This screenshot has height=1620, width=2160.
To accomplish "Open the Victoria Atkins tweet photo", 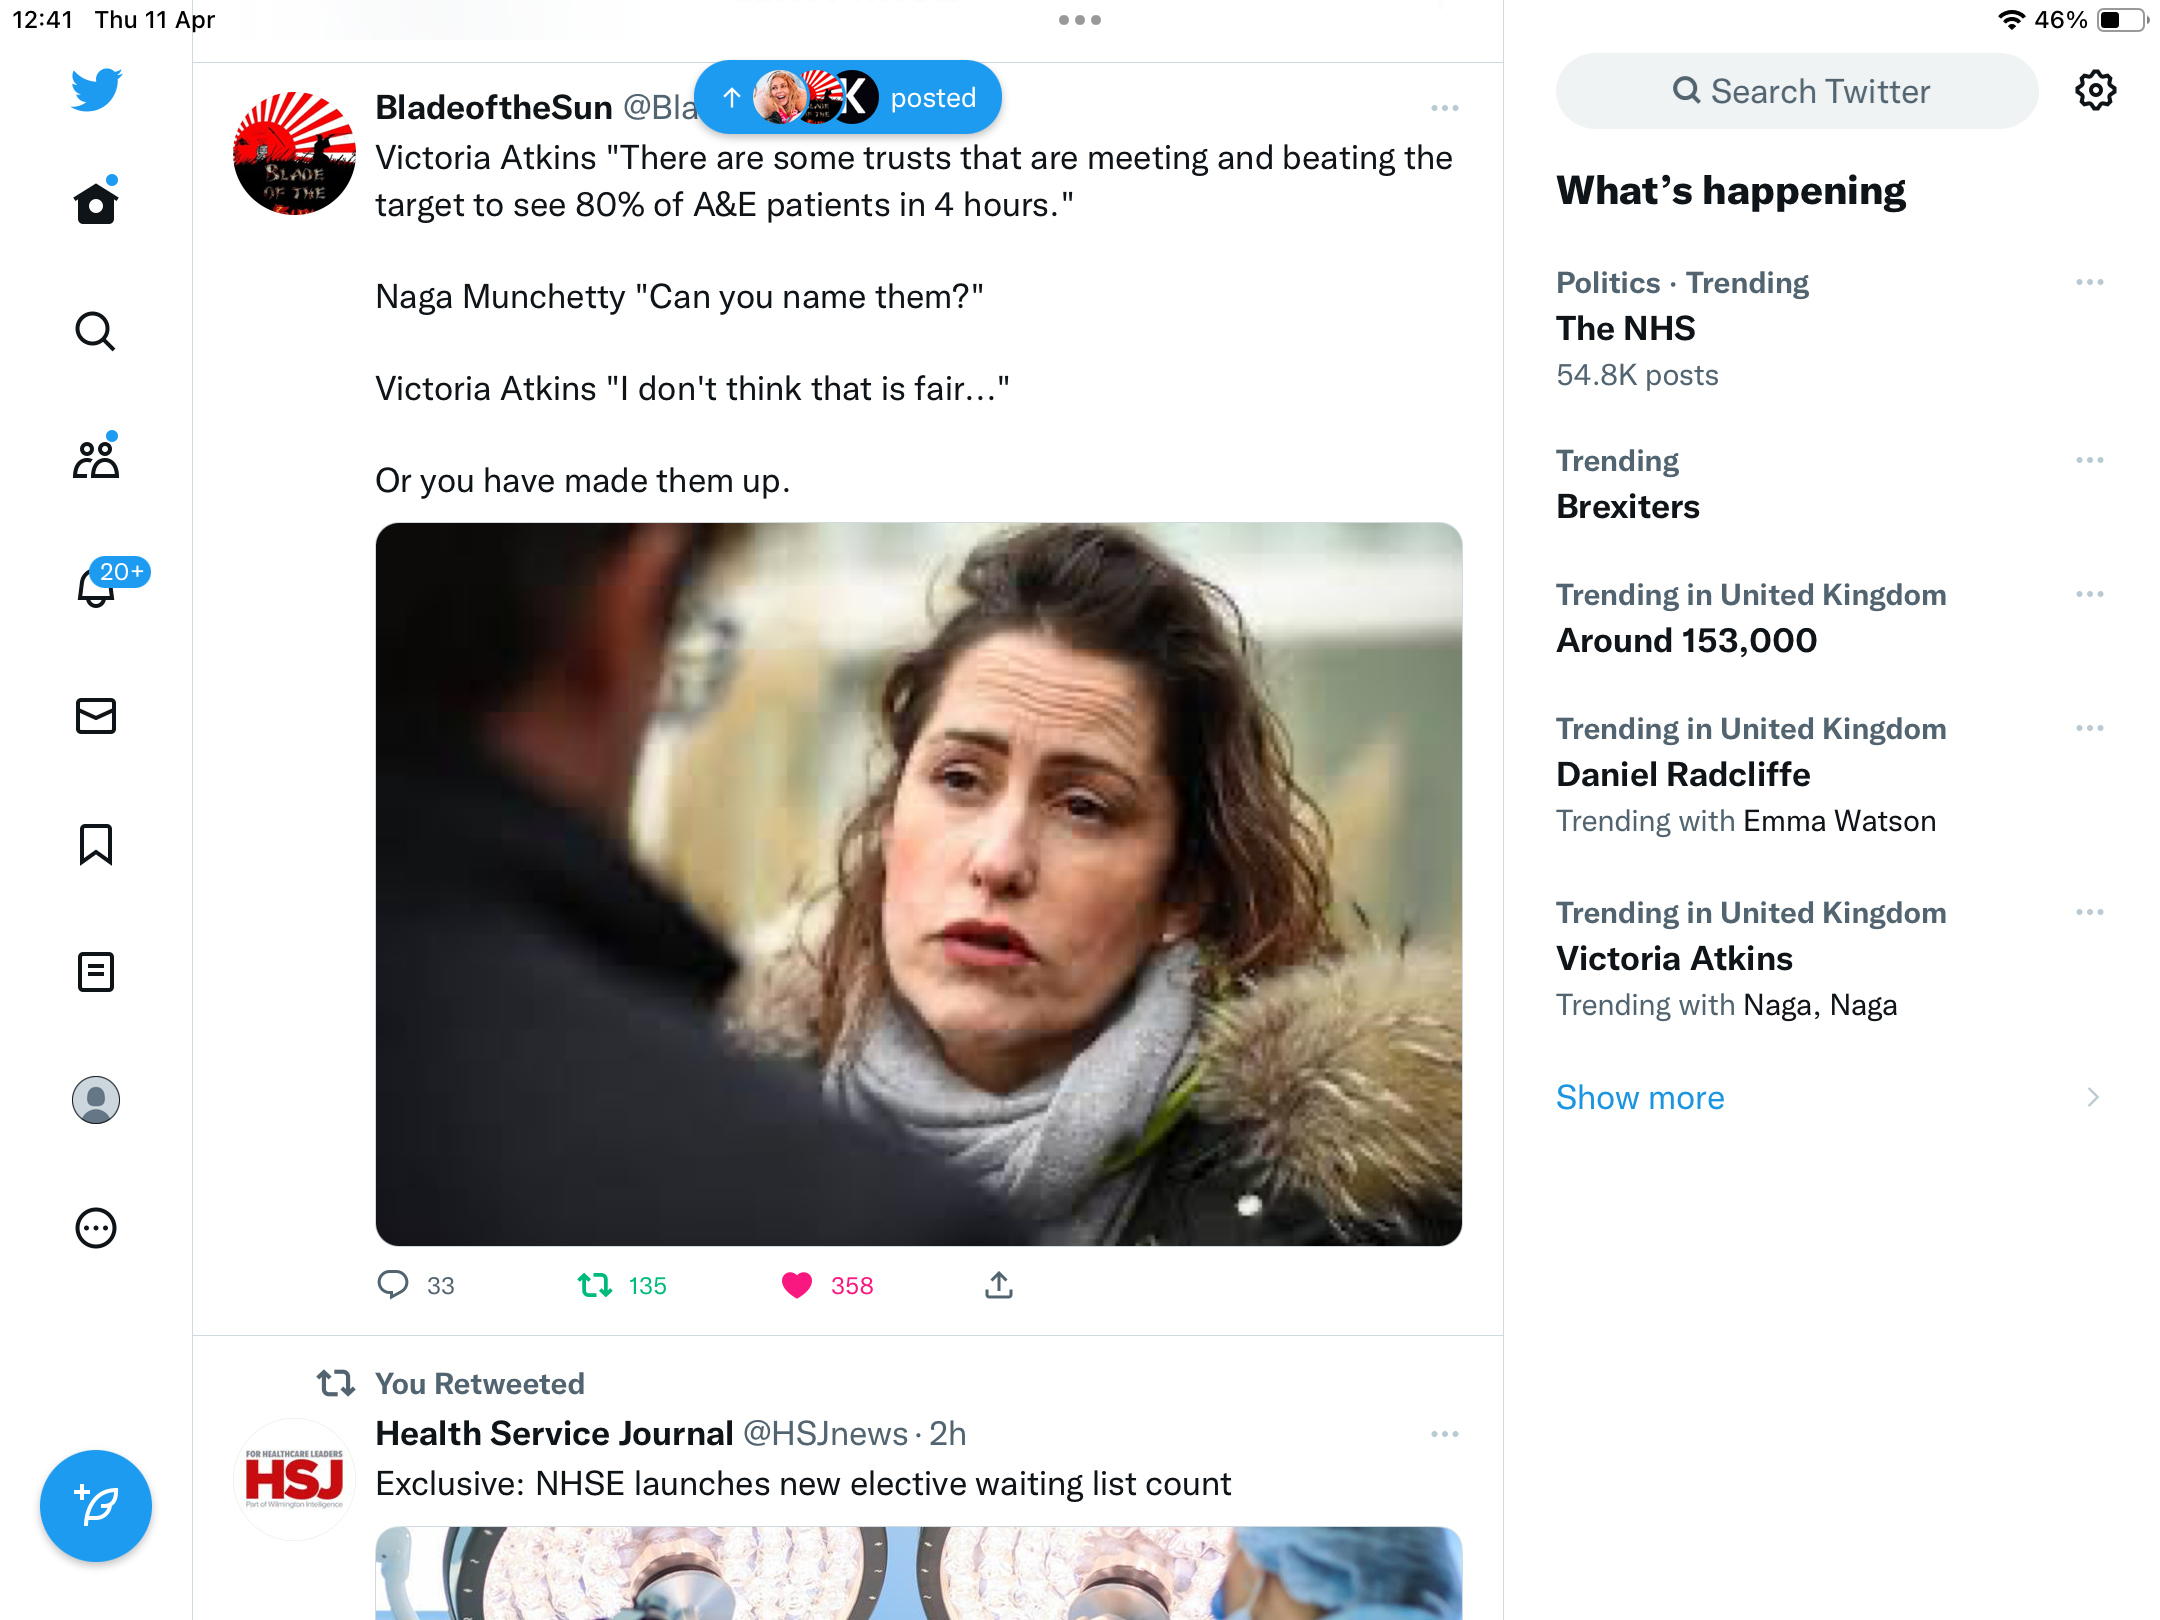I will click(x=919, y=884).
